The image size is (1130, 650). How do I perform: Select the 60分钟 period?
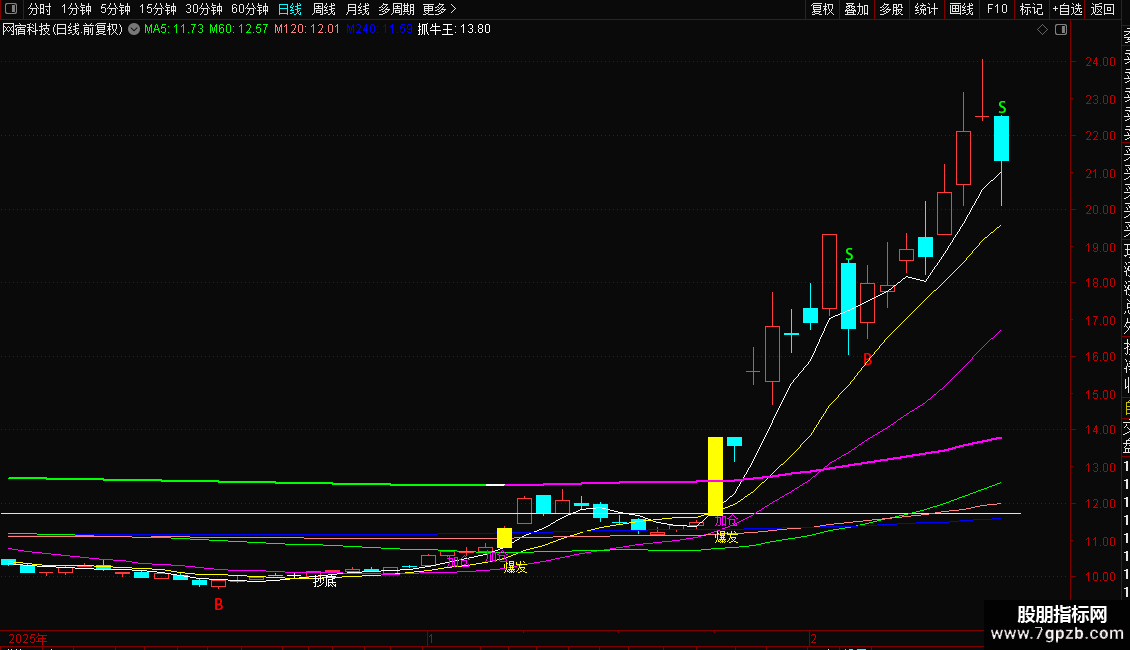click(250, 9)
